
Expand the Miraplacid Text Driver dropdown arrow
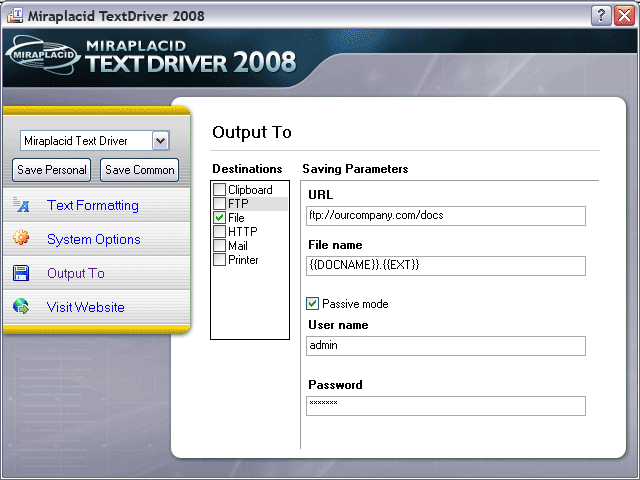coord(161,141)
